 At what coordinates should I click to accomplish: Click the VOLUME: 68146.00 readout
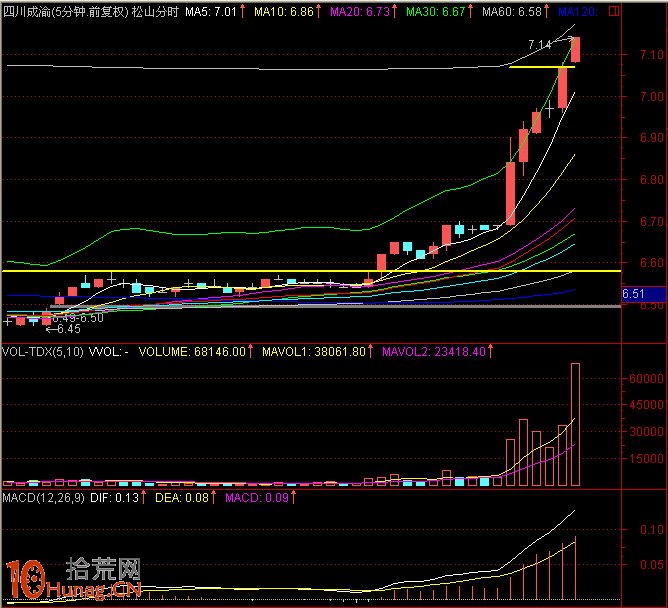(193, 352)
